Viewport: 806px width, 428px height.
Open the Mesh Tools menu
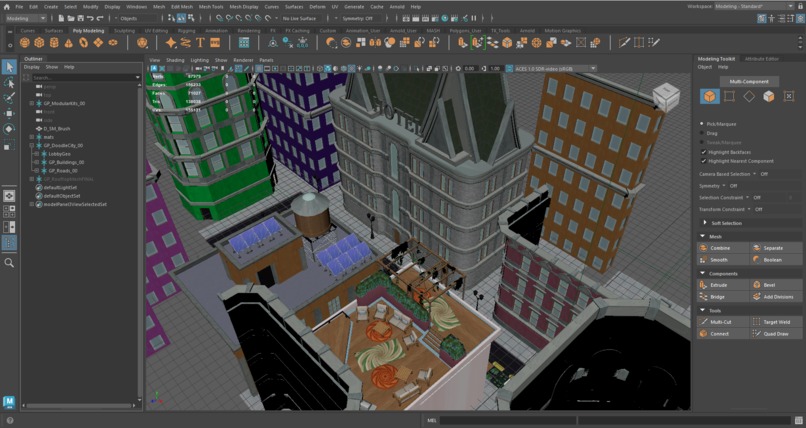[x=211, y=7]
